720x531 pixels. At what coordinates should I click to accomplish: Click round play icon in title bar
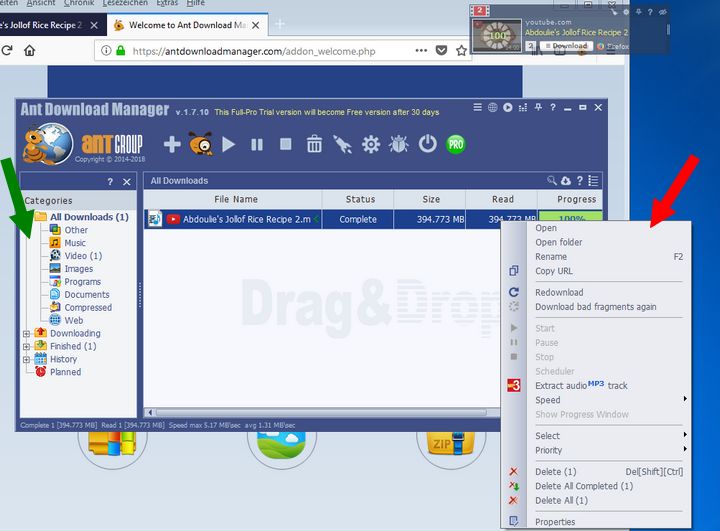point(507,107)
